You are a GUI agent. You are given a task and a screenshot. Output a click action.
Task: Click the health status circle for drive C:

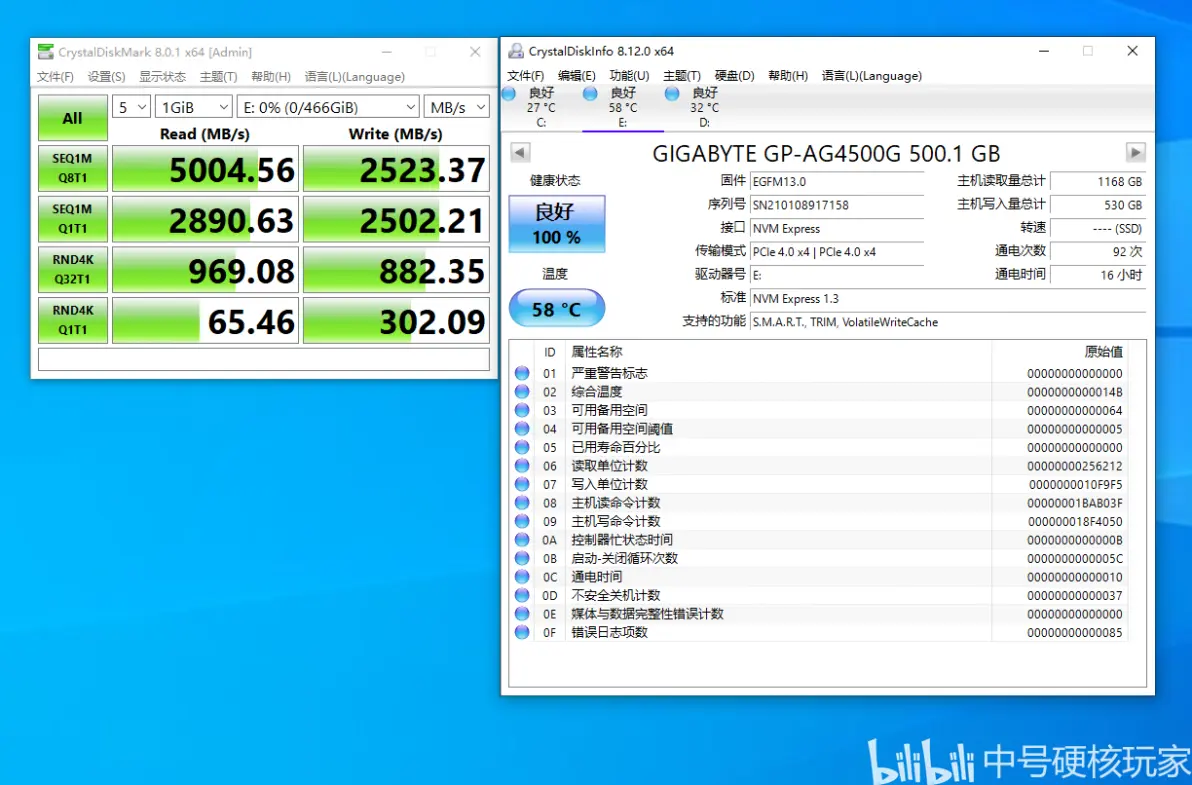pyautogui.click(x=509, y=93)
